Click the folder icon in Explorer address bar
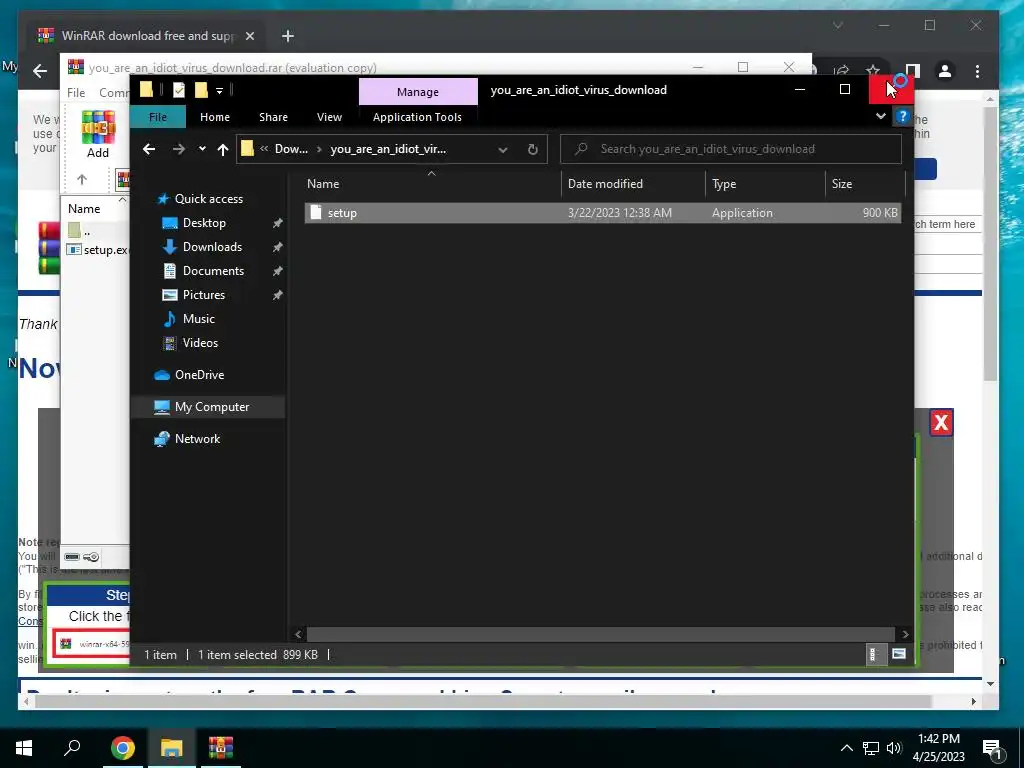Viewport: 1024px width, 768px height. pos(248,149)
